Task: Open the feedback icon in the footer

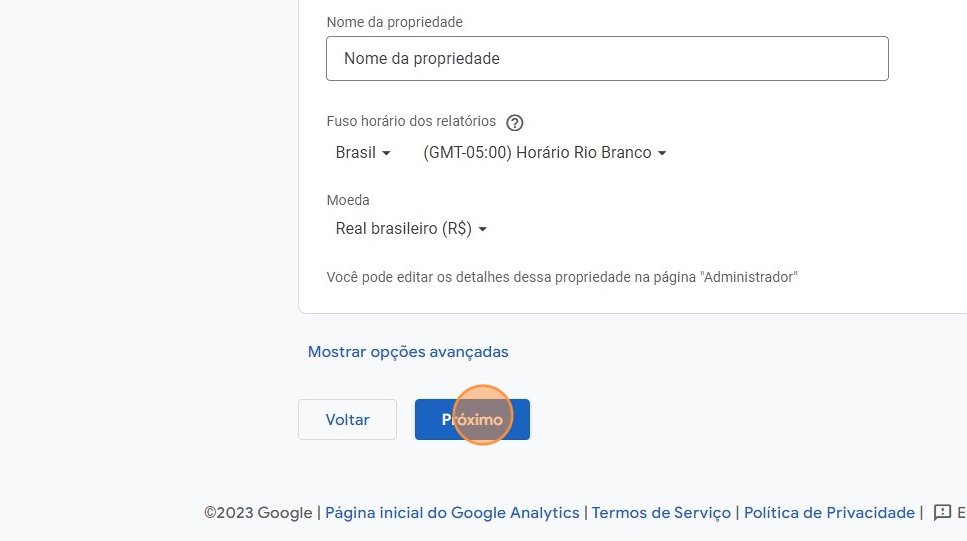Action: point(942,512)
